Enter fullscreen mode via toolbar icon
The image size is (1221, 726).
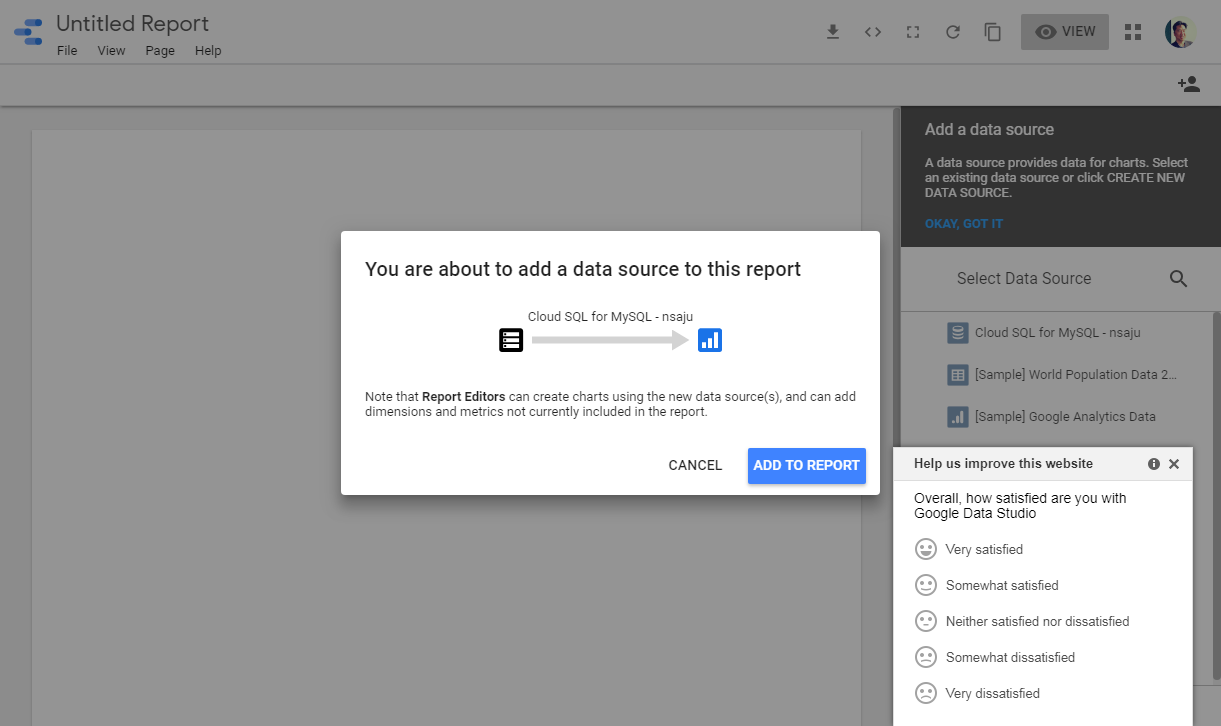(912, 32)
